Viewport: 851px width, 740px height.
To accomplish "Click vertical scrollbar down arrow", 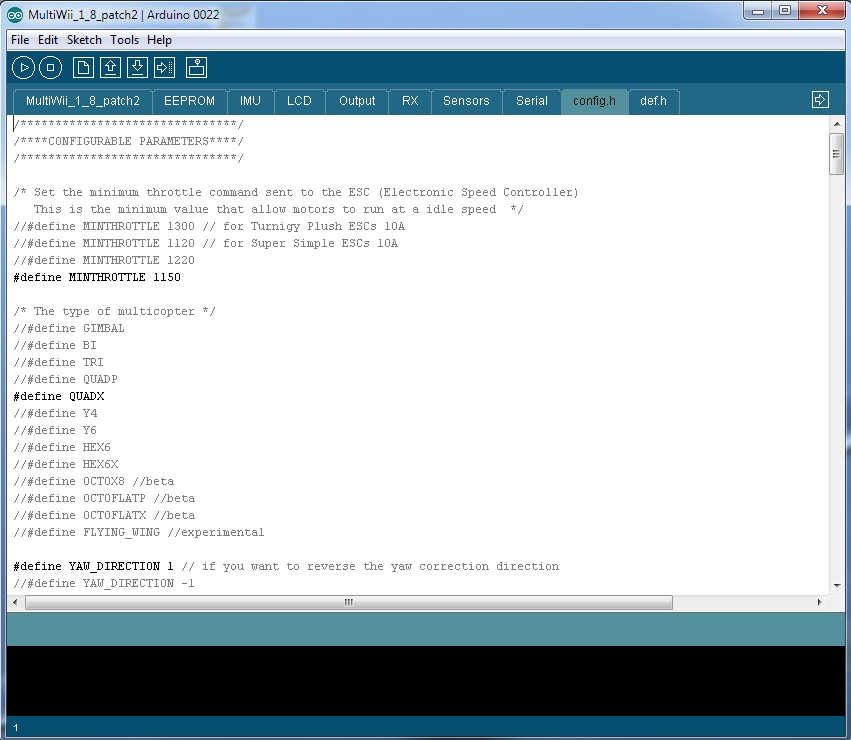I will coord(836,585).
